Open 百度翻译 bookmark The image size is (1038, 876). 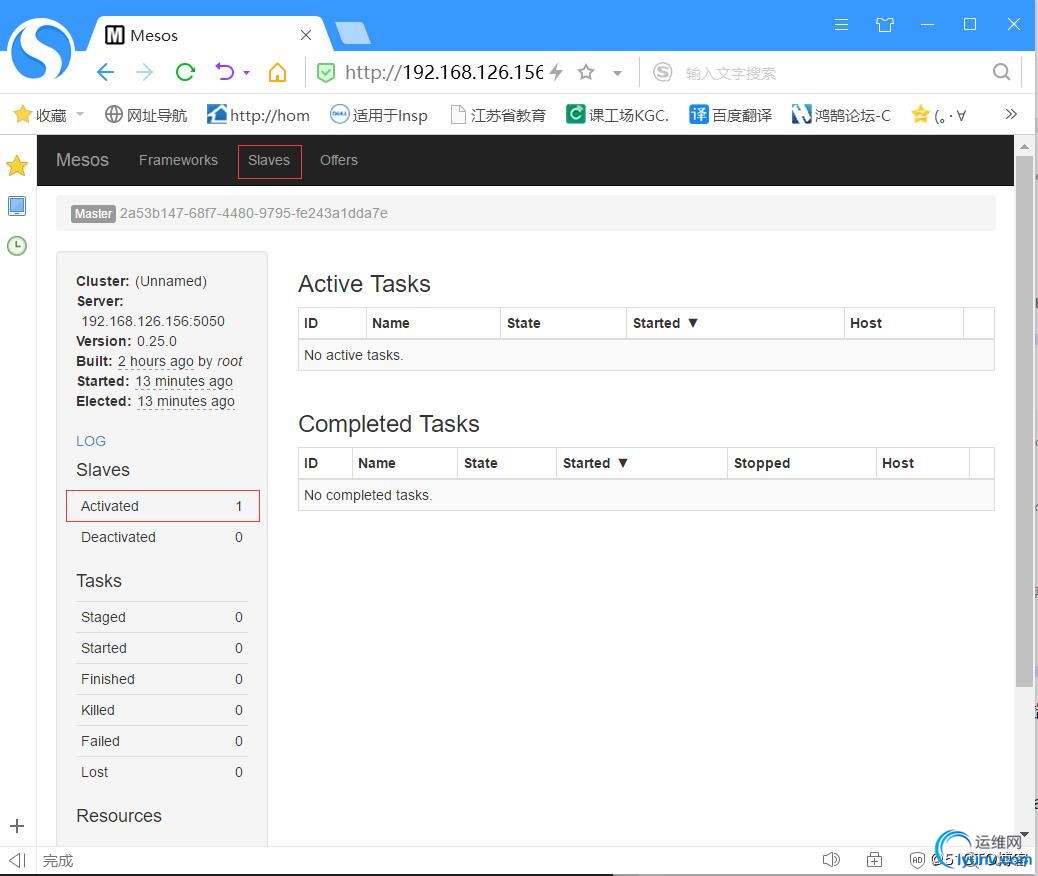pos(730,115)
